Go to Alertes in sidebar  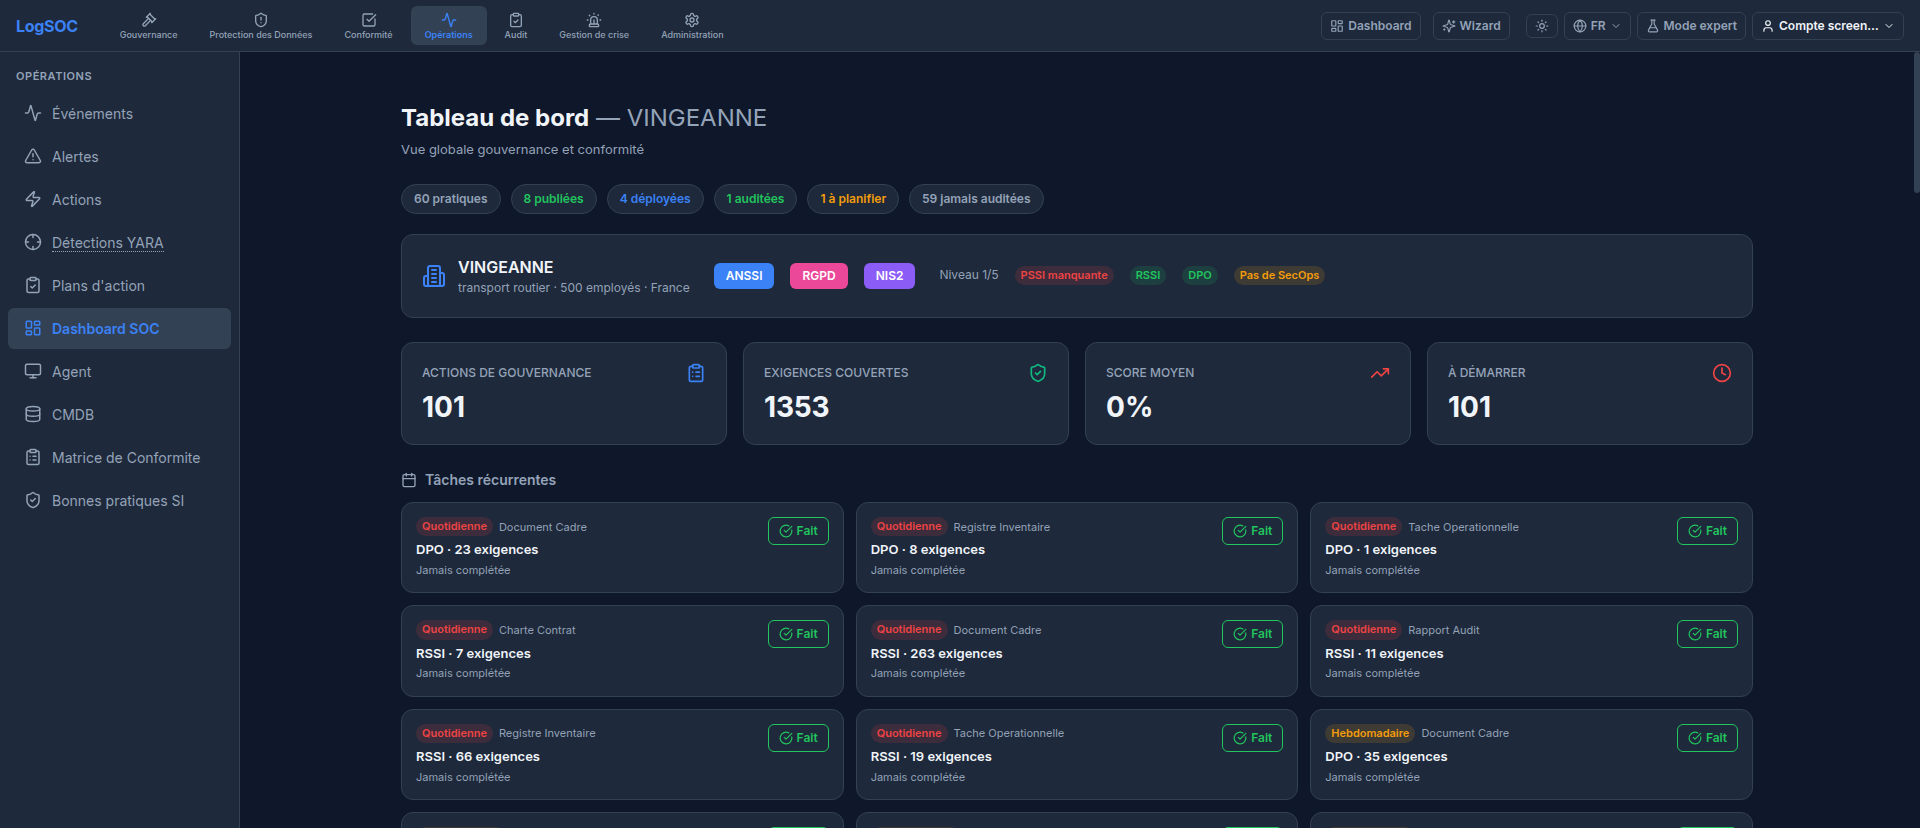point(119,157)
